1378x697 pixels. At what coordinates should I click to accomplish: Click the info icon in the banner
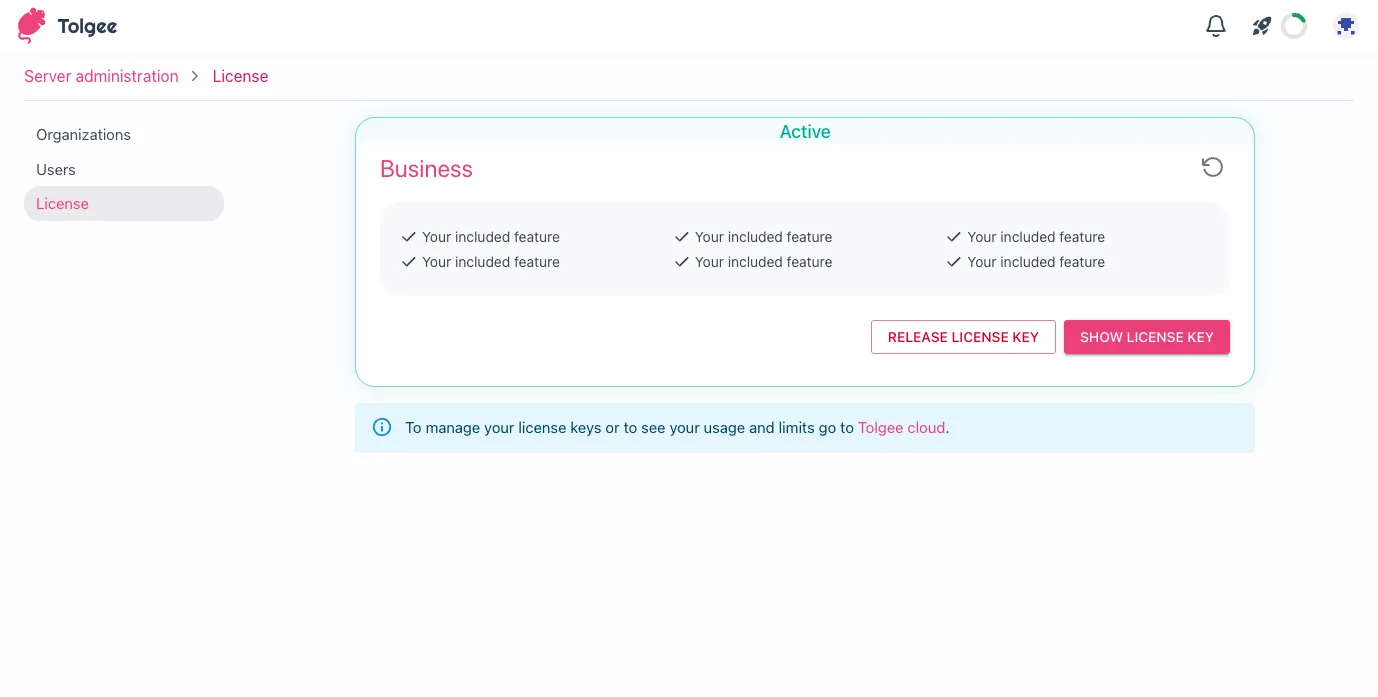point(382,427)
